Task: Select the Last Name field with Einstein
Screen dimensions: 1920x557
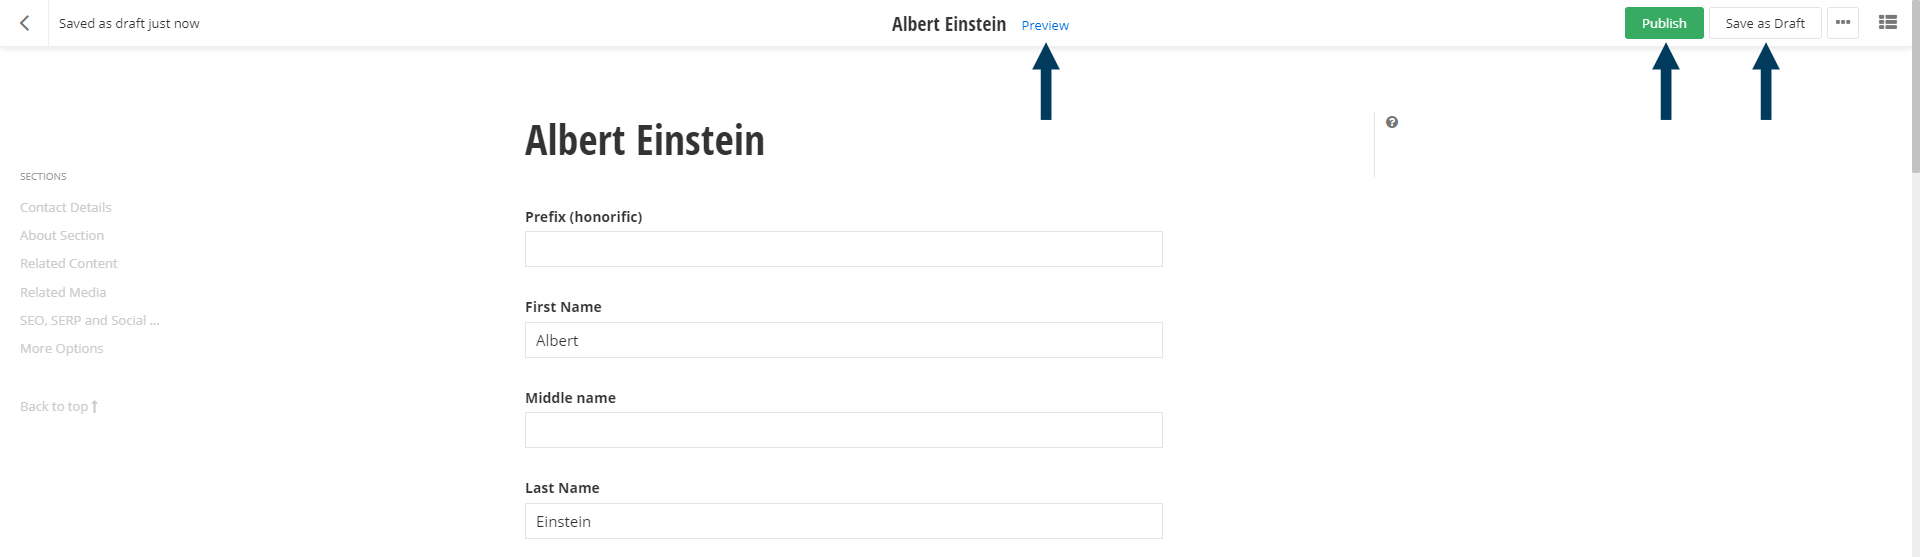Action: point(843,521)
